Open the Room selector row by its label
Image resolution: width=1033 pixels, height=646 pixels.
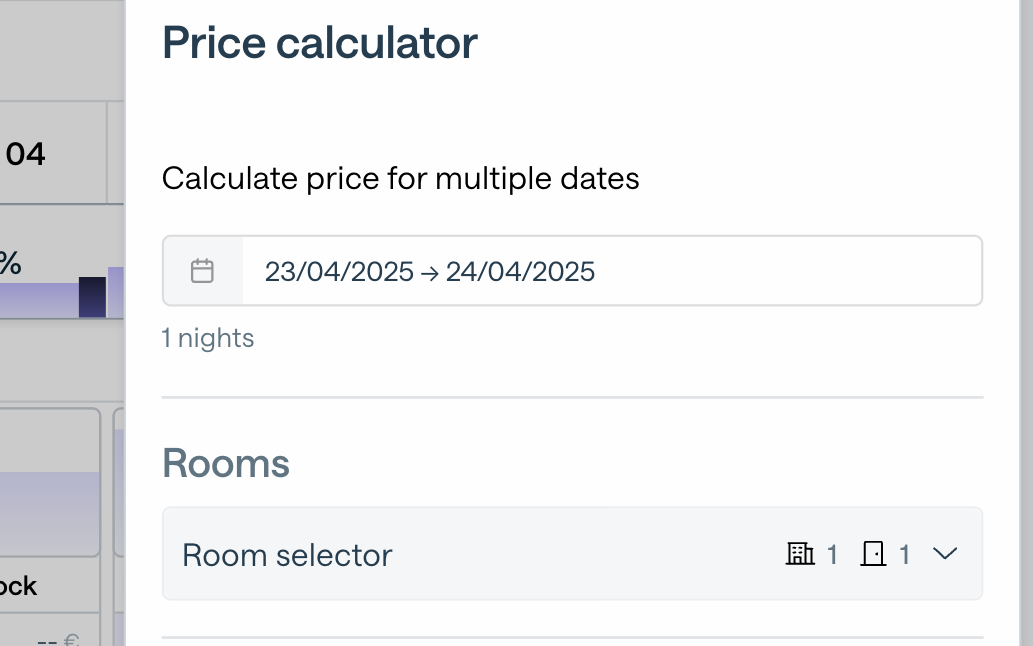click(287, 555)
